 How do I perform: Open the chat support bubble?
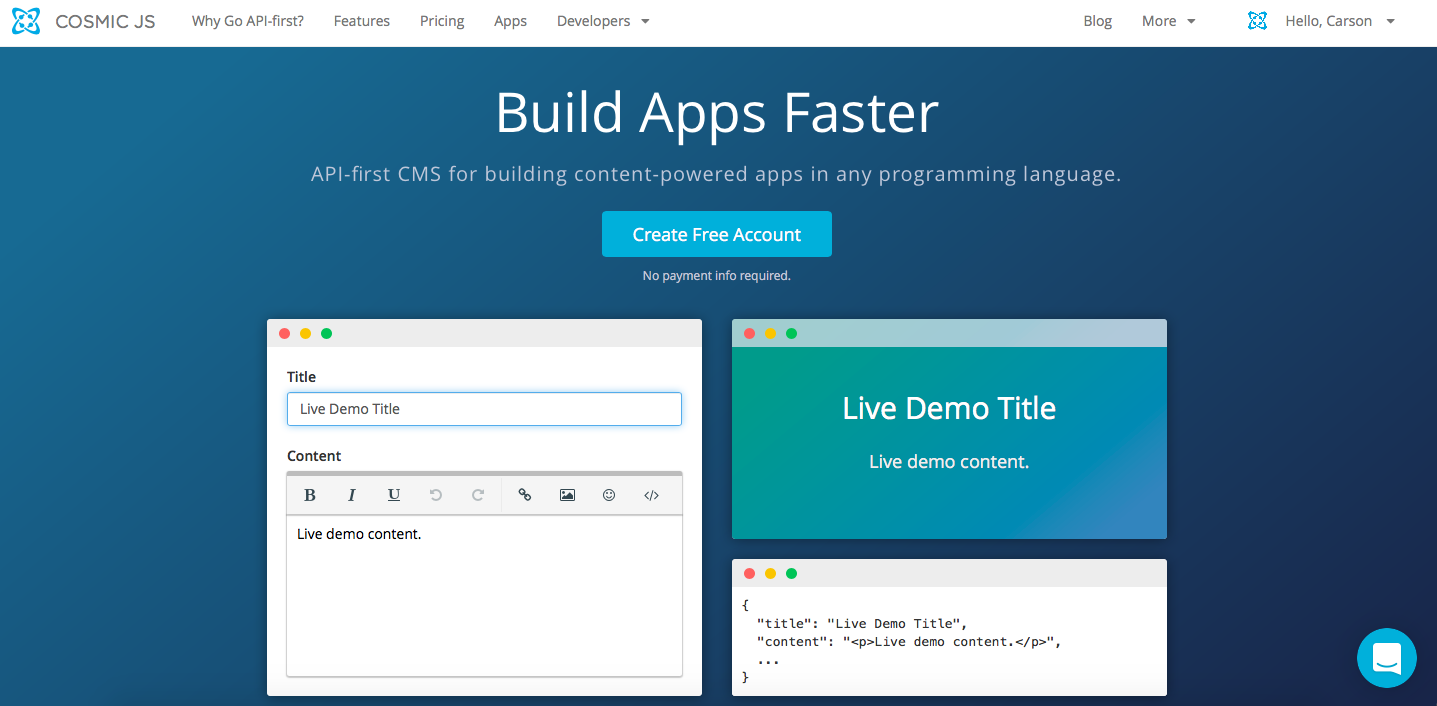pyautogui.click(x=1386, y=658)
